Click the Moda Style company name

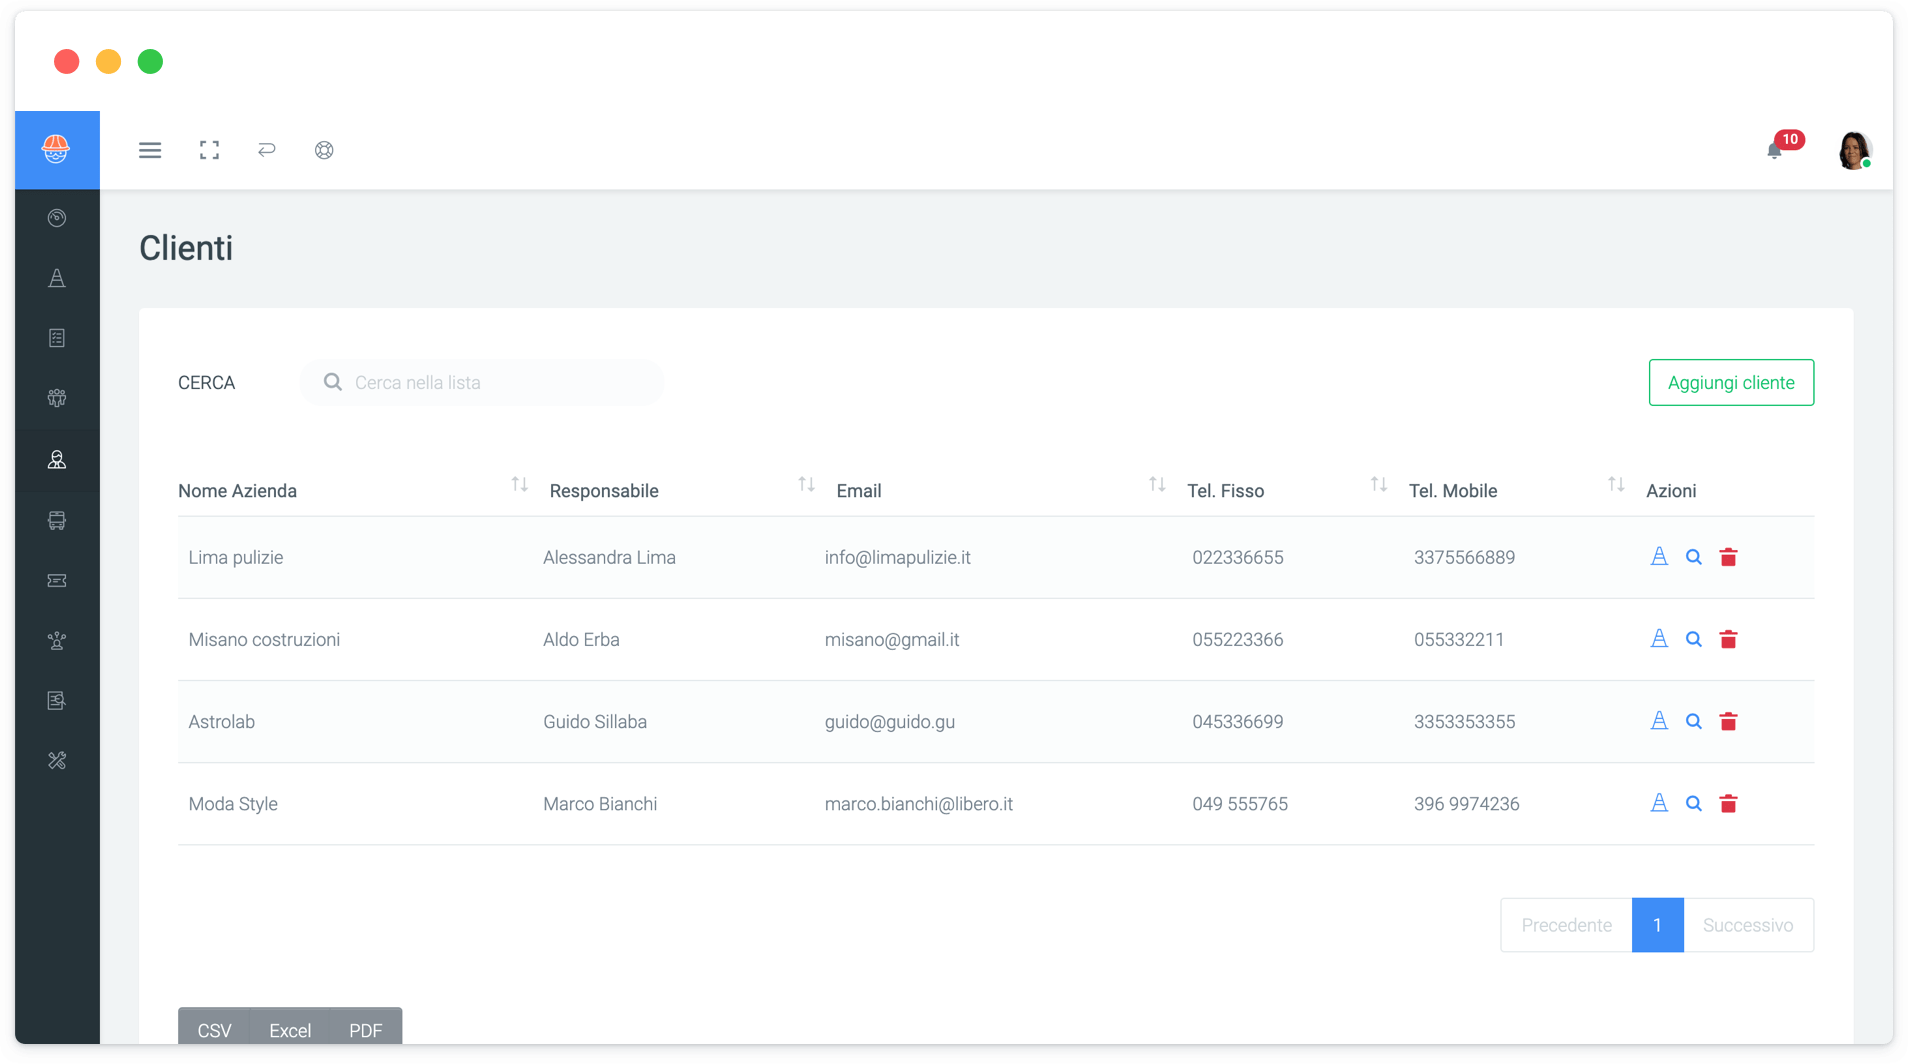click(x=233, y=803)
